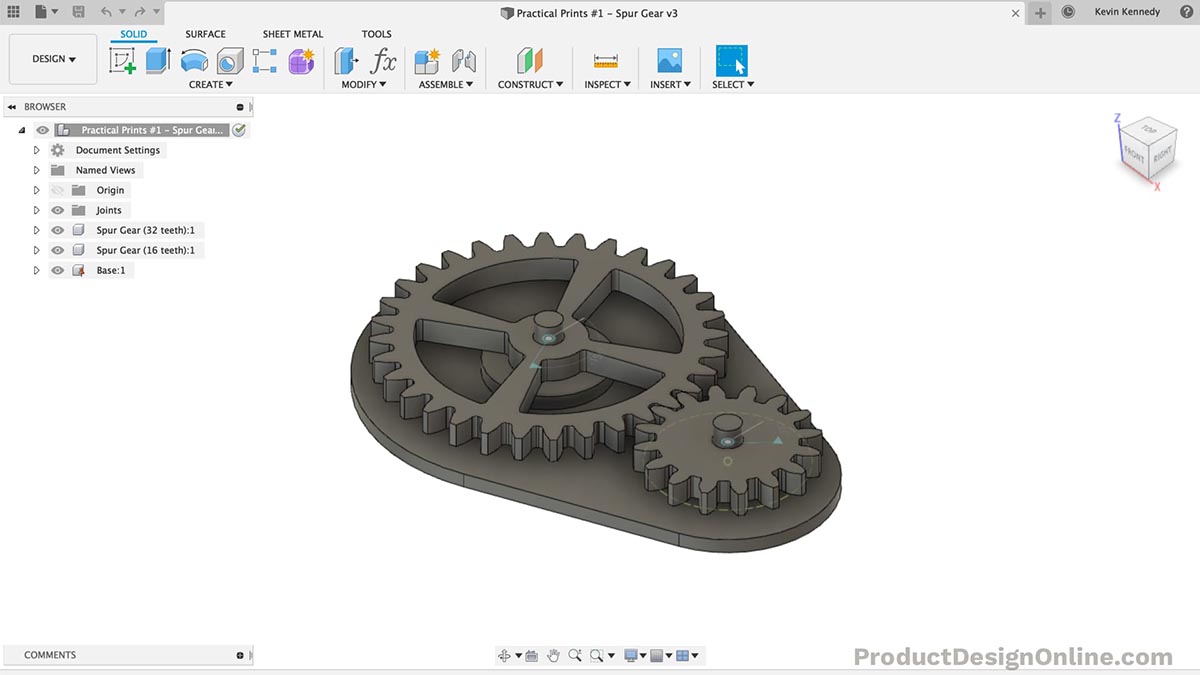Image resolution: width=1200 pixels, height=675 pixels.
Task: Activate the Extrude tool
Action: pos(157,61)
